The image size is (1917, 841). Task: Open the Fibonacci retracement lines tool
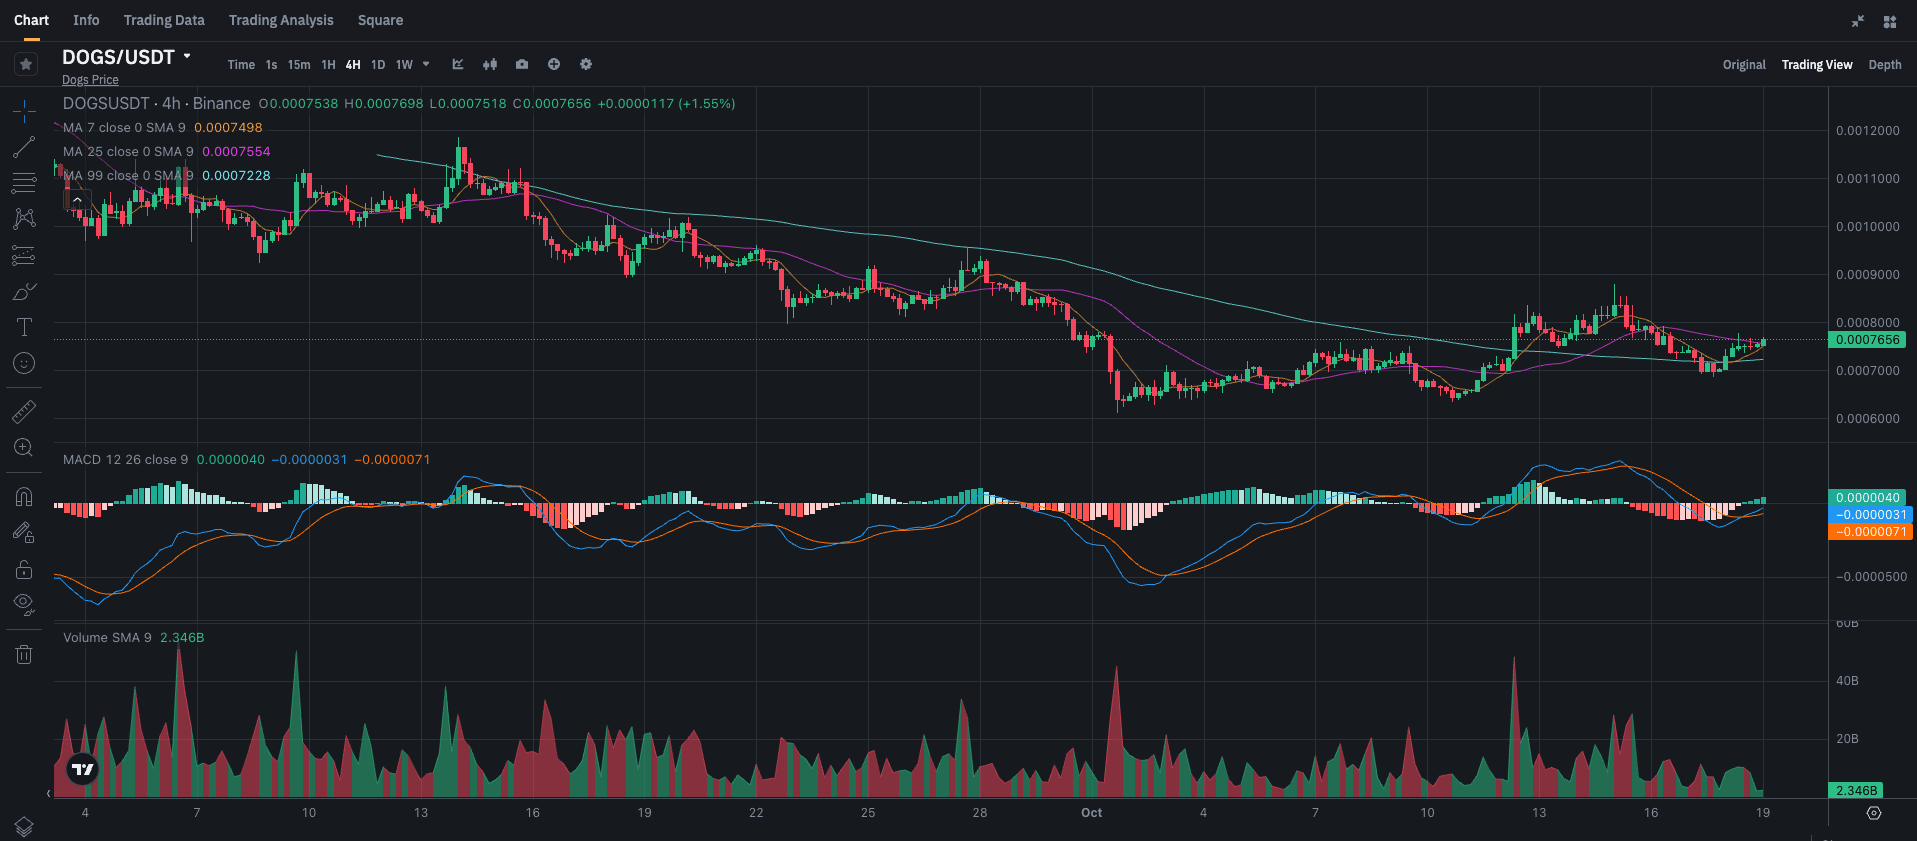[24, 183]
